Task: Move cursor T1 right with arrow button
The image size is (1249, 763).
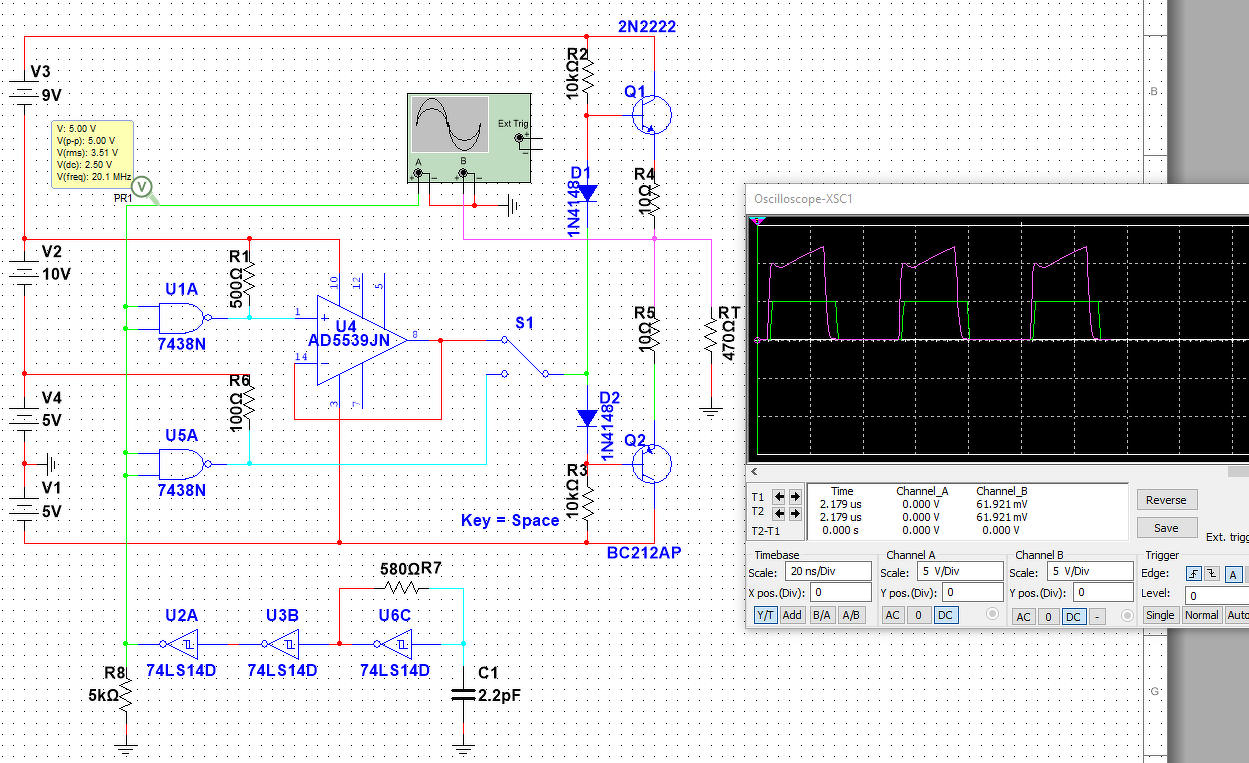Action: (x=796, y=496)
